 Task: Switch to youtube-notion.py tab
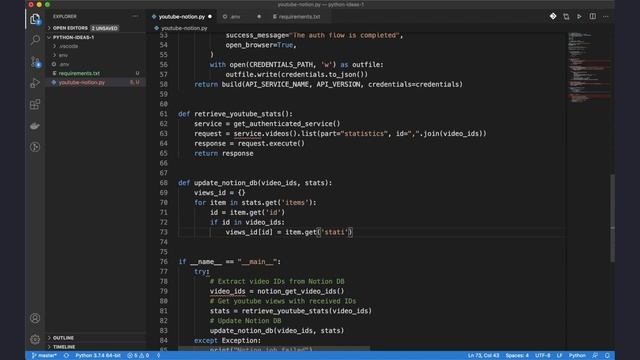(182, 17)
